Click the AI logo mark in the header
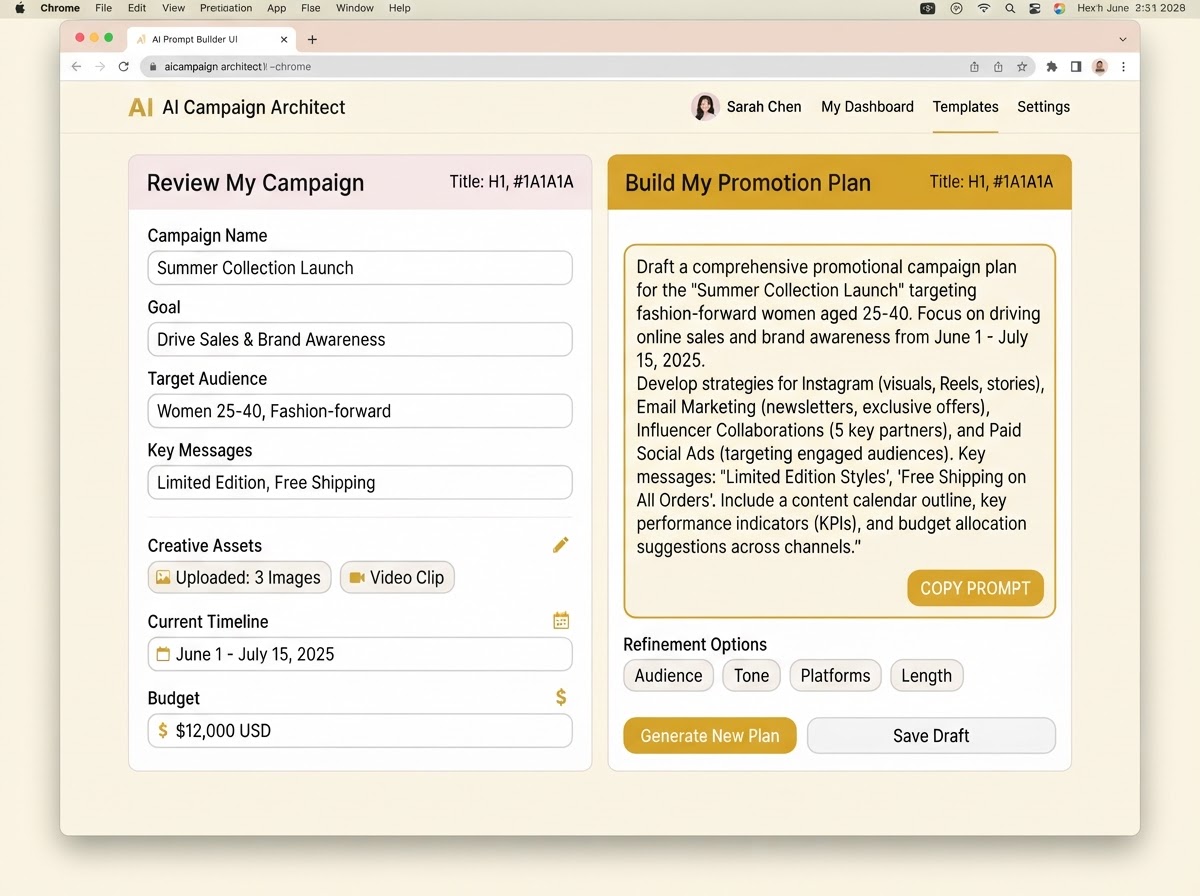 pyautogui.click(x=141, y=107)
